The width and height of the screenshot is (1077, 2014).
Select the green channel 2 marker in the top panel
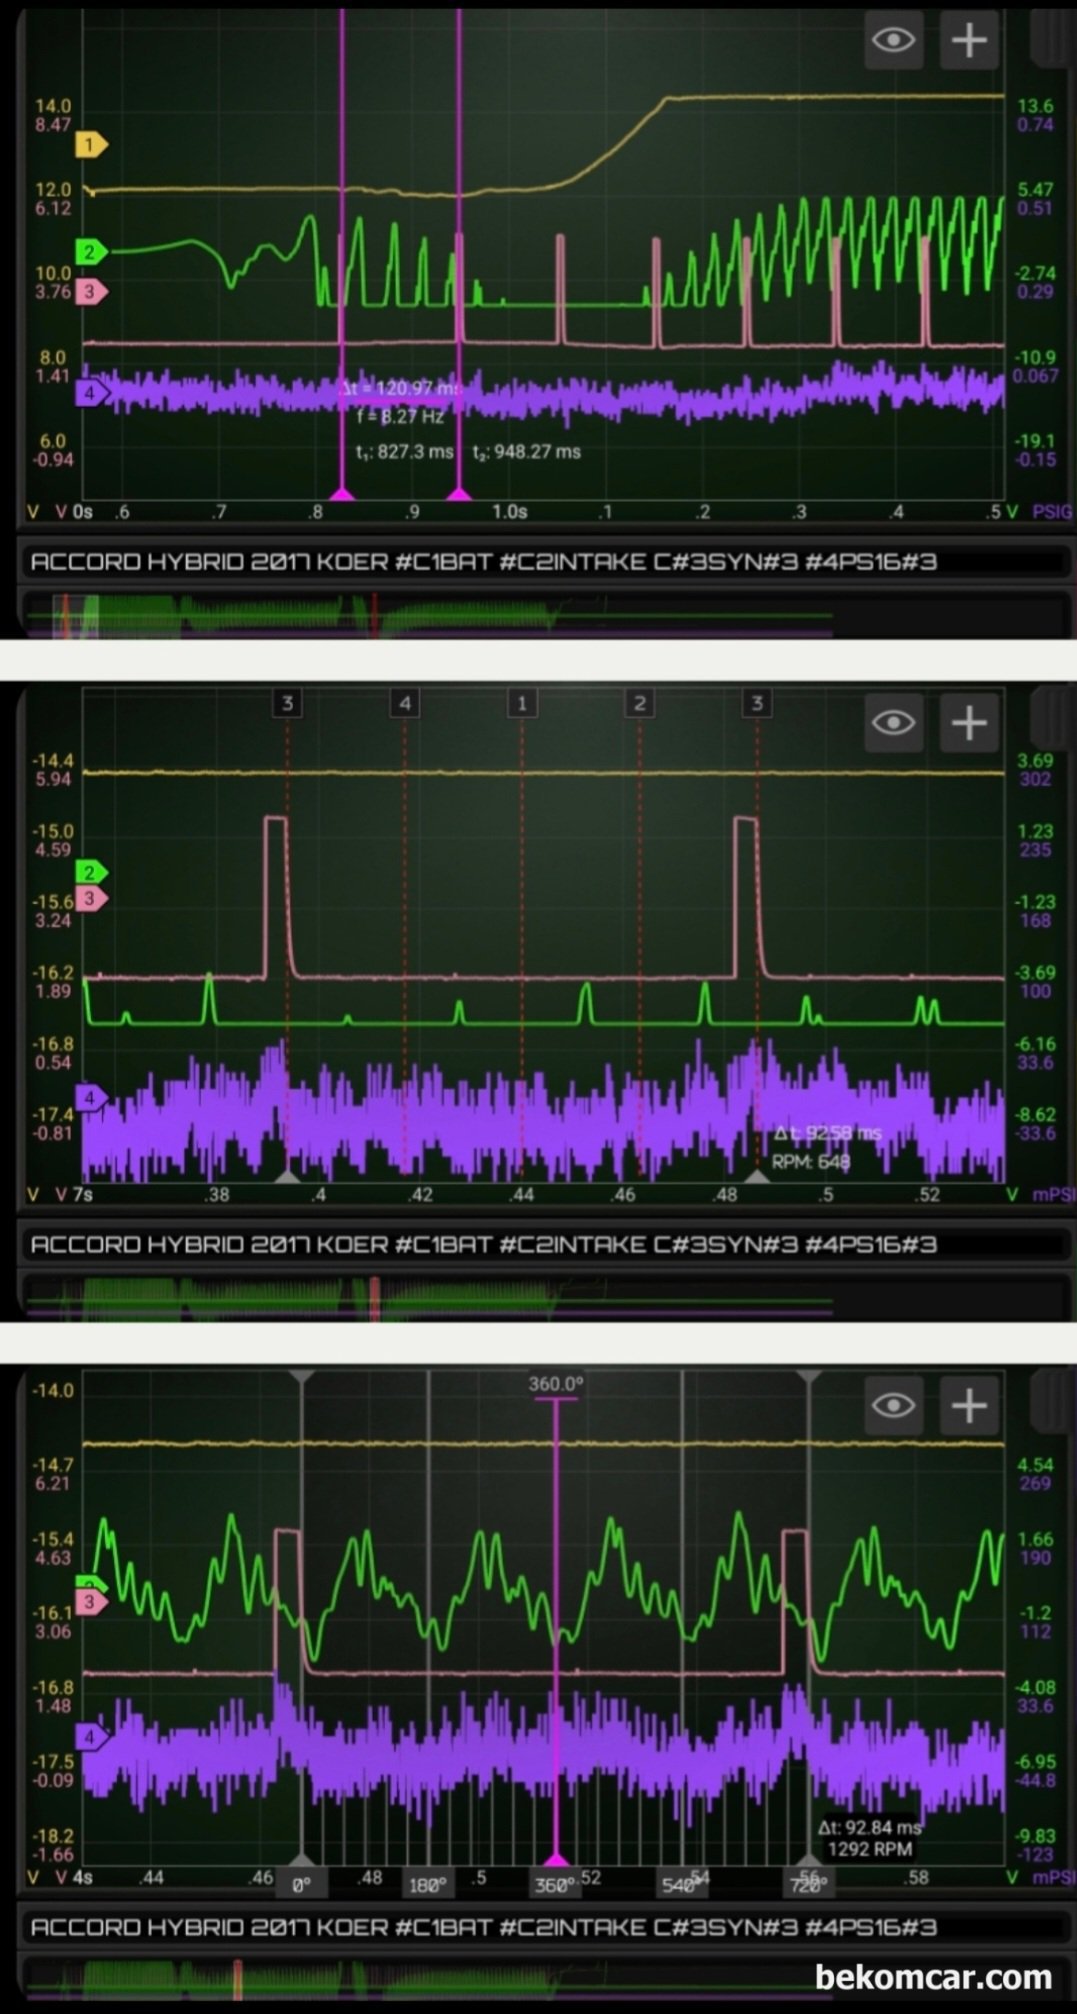pos(91,251)
